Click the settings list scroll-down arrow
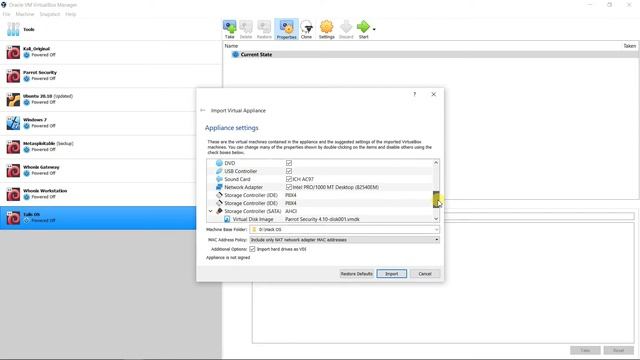 pyautogui.click(x=436, y=219)
